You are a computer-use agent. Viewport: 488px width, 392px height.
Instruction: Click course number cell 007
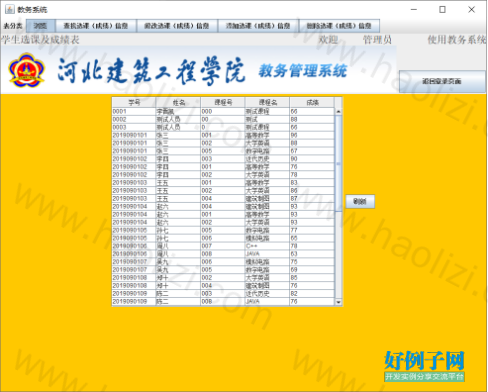[x=223, y=246]
